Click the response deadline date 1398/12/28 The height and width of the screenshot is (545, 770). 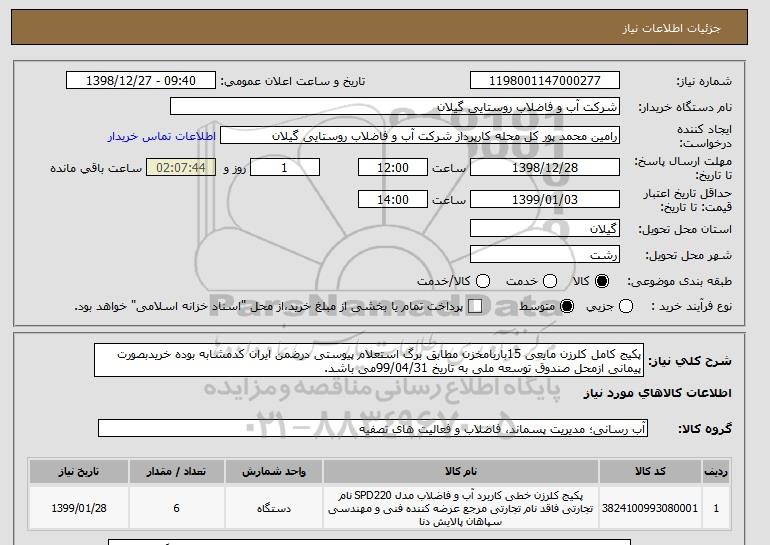click(545, 167)
